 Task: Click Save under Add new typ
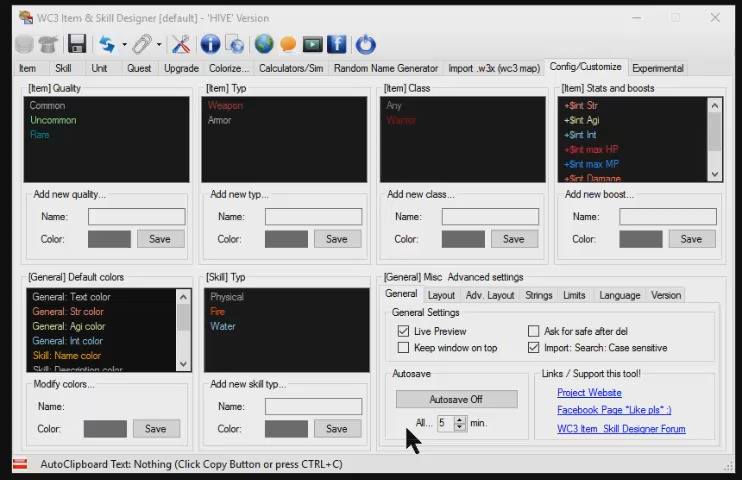[x=337, y=239]
